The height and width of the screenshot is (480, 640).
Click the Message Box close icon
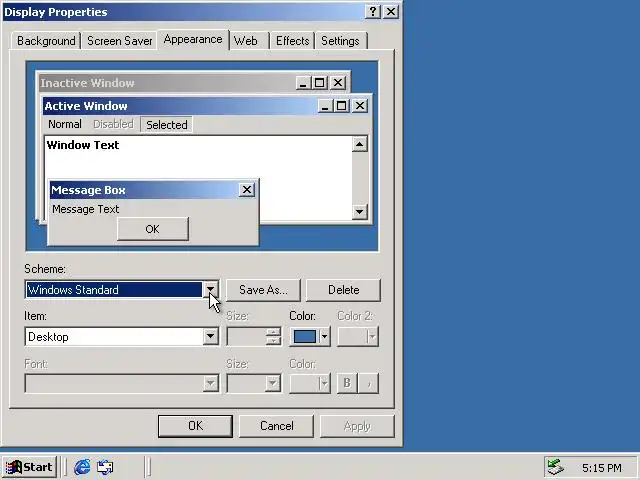pos(247,190)
